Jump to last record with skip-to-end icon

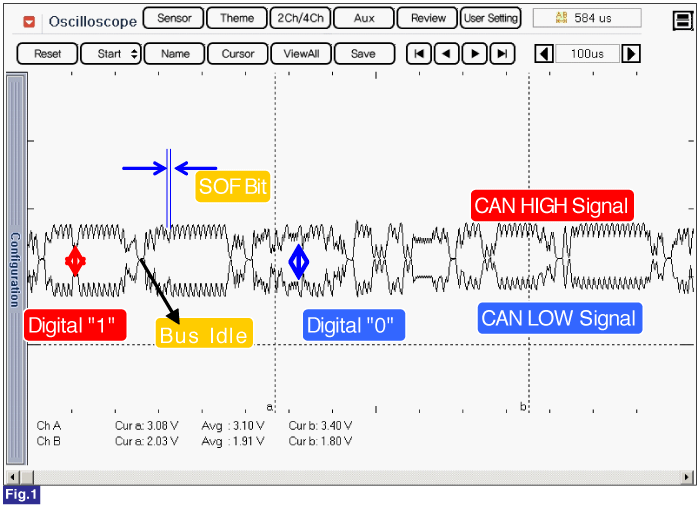(x=502, y=54)
